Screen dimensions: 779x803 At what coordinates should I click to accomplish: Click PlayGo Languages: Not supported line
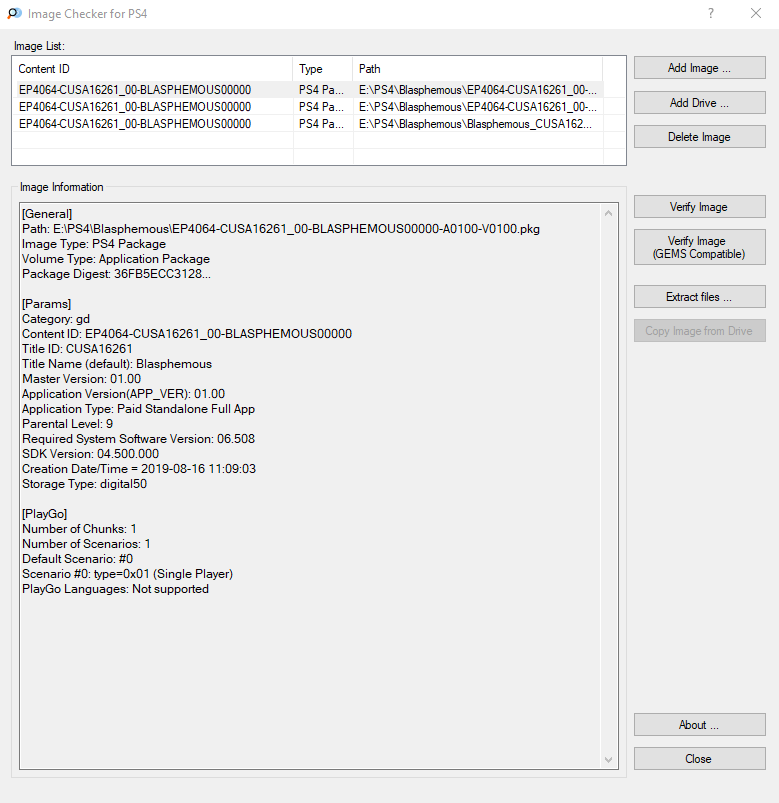tap(115, 589)
